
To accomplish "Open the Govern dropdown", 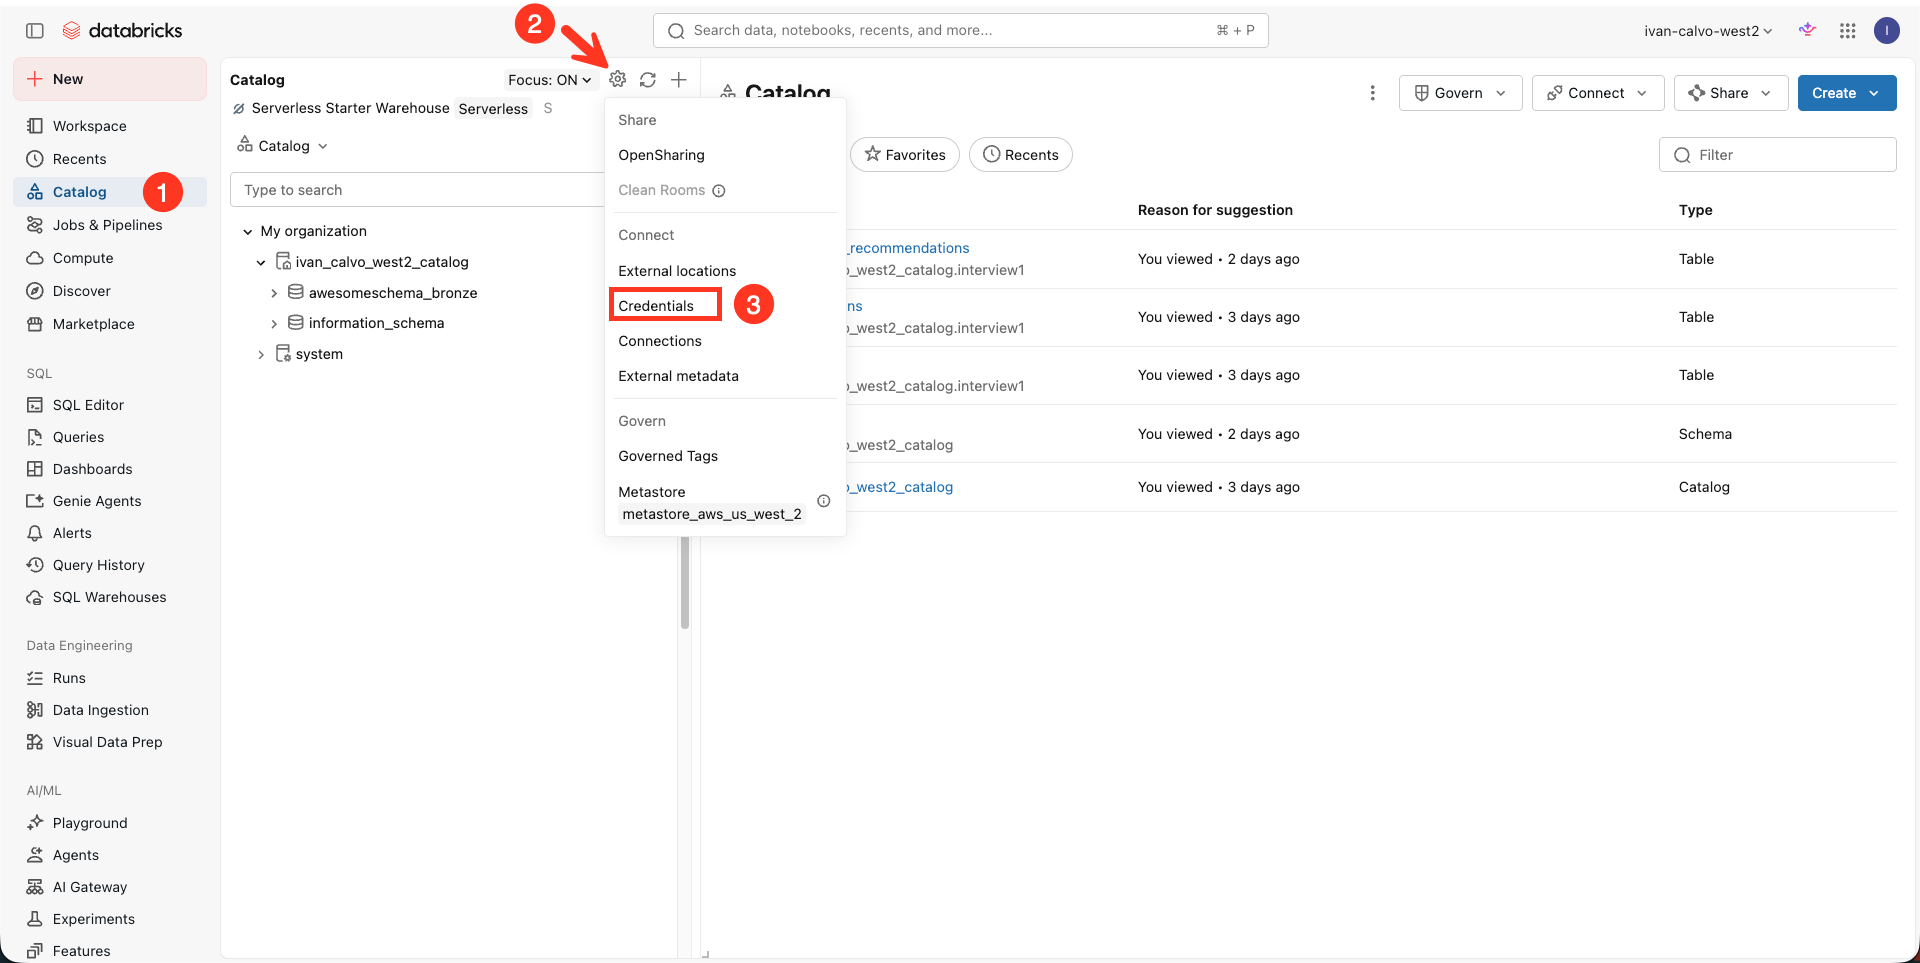I will (x=1460, y=93).
